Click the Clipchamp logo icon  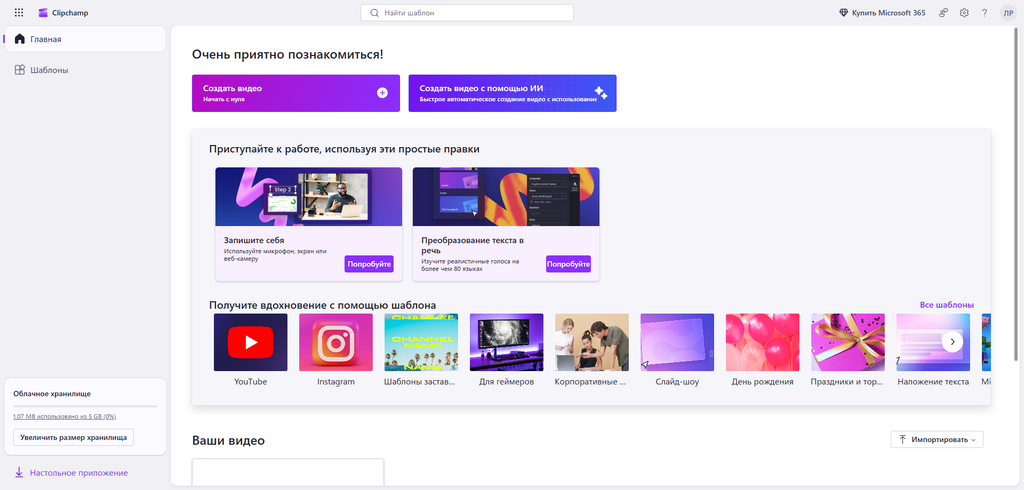click(x=43, y=12)
